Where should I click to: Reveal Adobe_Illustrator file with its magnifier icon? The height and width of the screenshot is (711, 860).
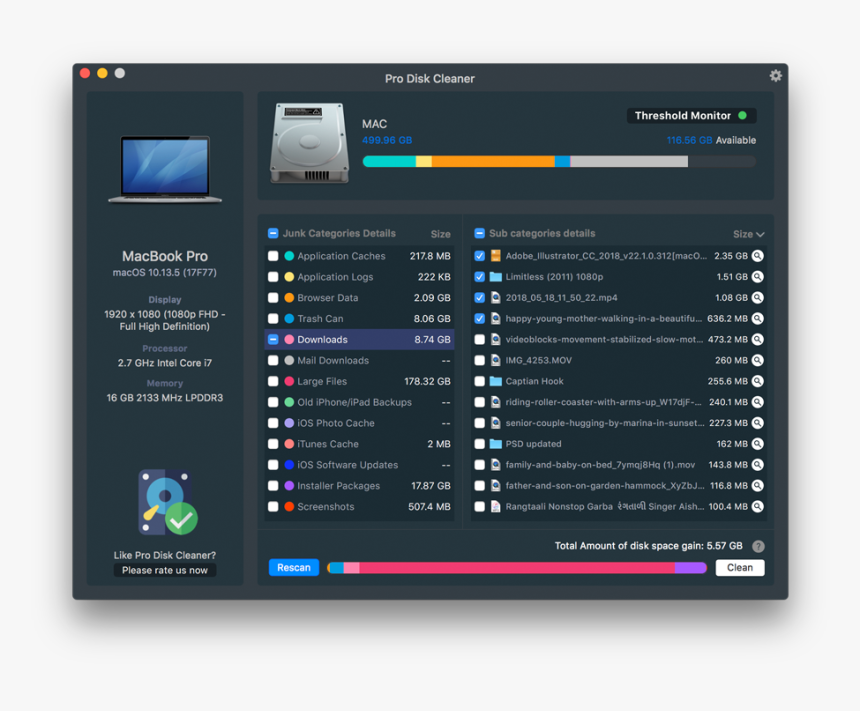coord(757,256)
